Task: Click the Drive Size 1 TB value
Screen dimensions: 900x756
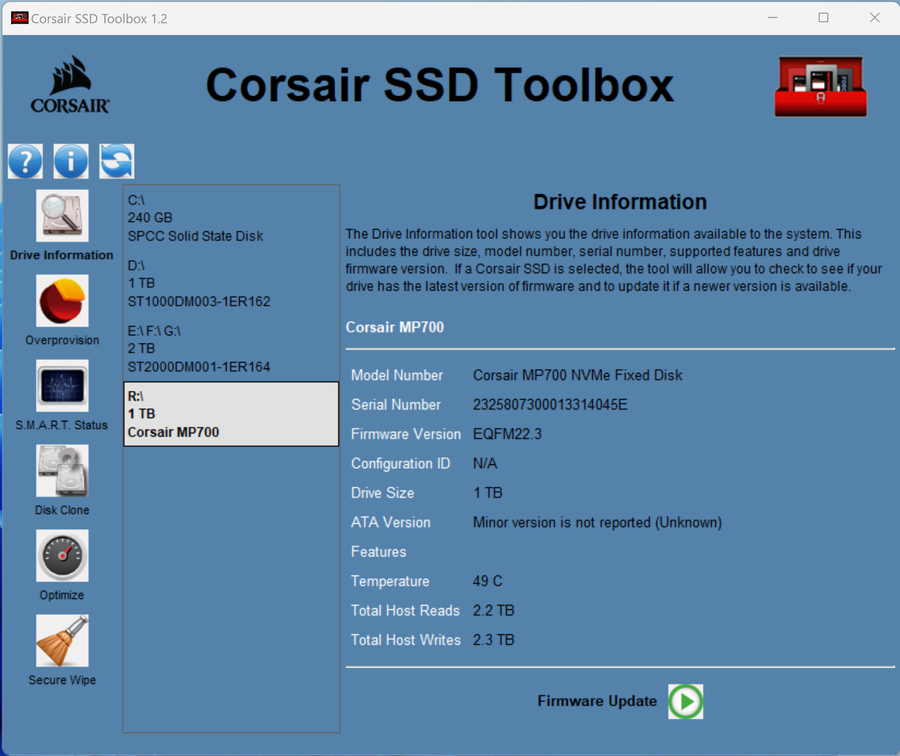Action: click(x=488, y=493)
